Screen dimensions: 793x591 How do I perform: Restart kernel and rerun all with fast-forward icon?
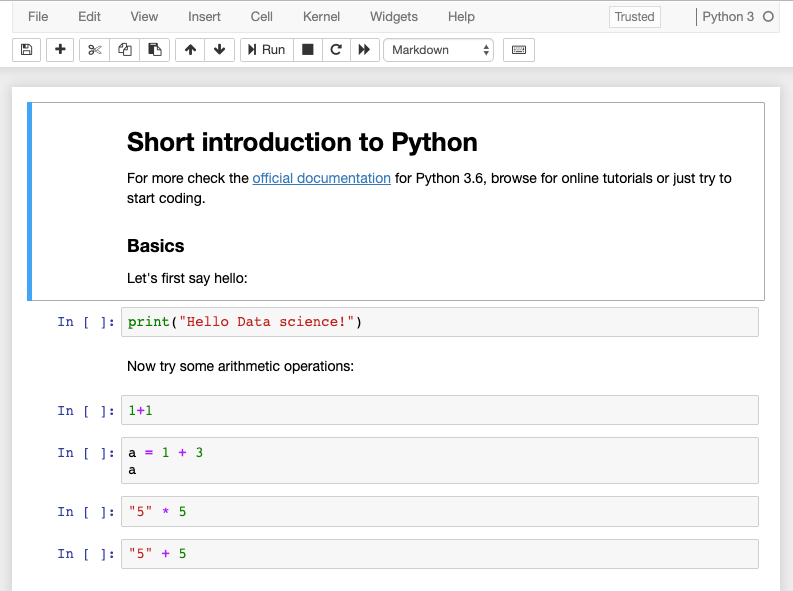(364, 50)
